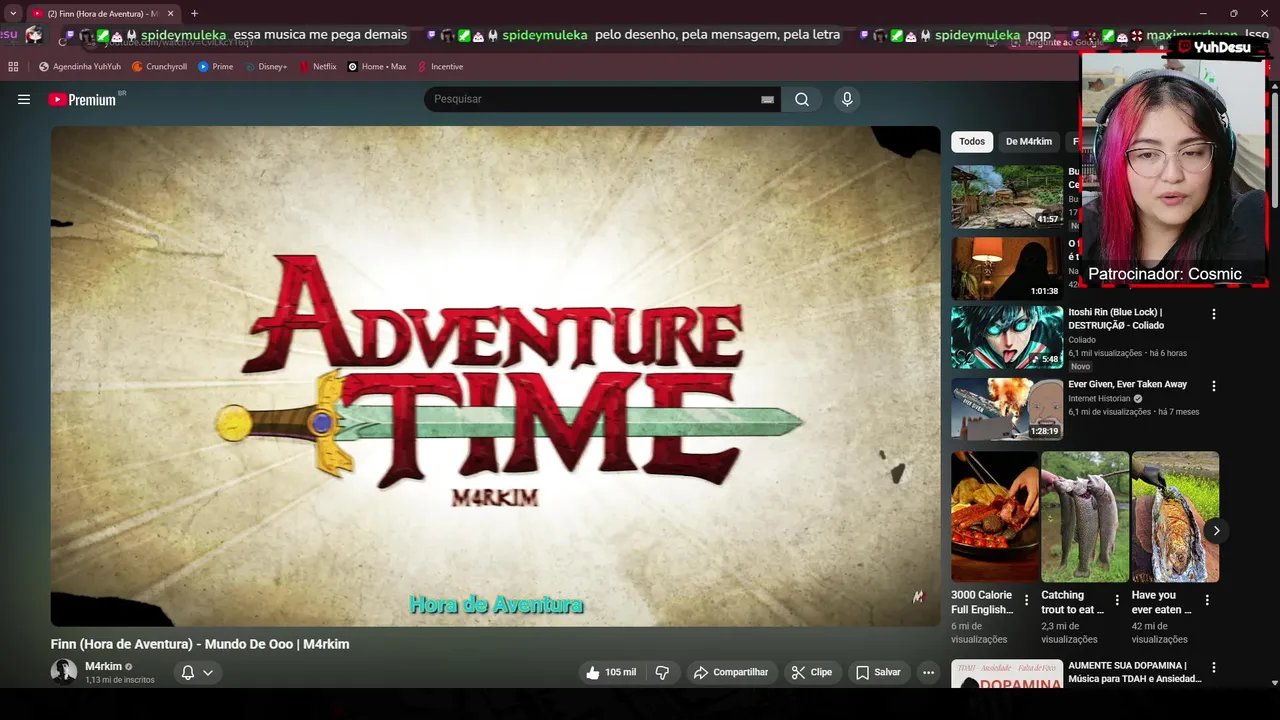Open Netflix bookmark
Viewport: 1280px width, 720px height.
click(x=318, y=67)
